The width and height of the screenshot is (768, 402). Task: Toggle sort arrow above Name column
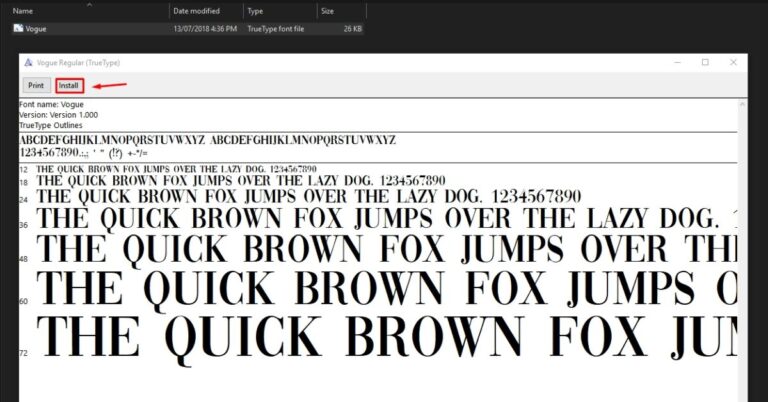[87, 4]
